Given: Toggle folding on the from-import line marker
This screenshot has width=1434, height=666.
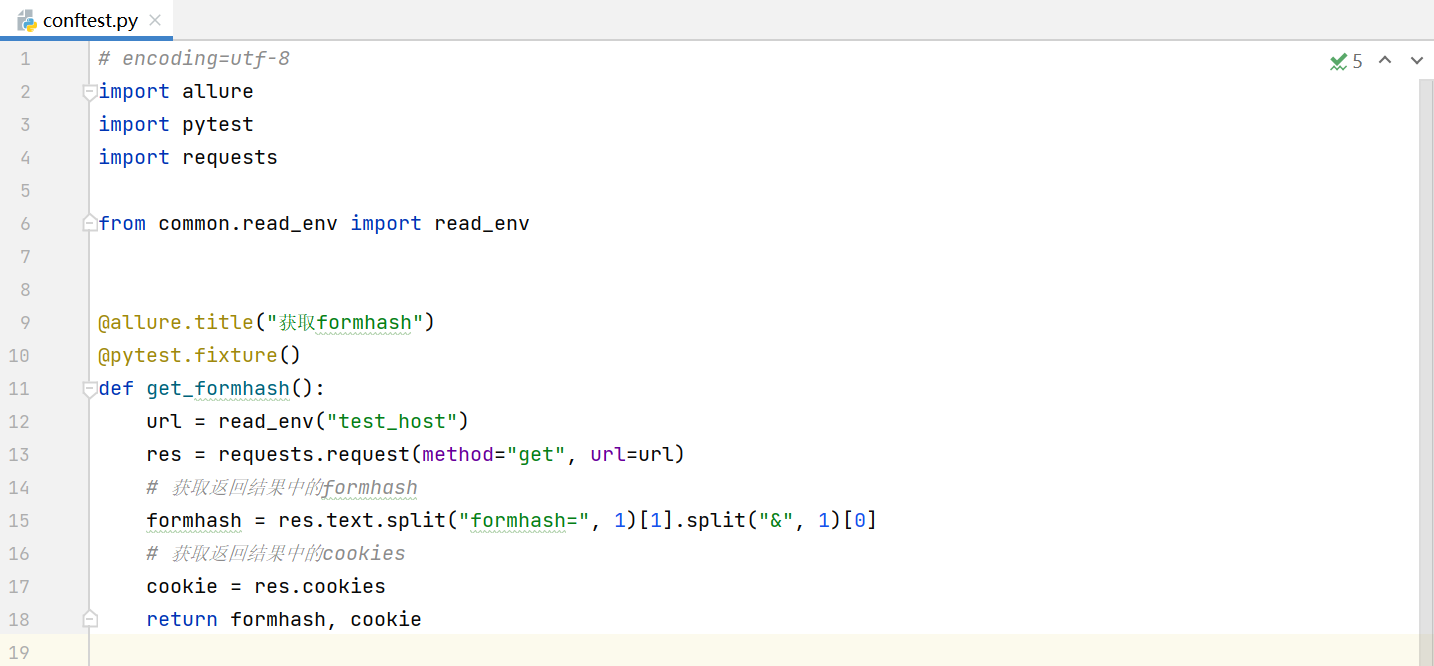Looking at the screenshot, I should [x=89, y=223].
